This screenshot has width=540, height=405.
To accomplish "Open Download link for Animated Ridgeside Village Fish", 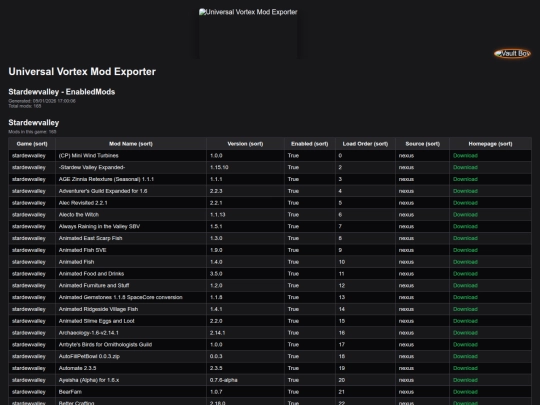I will 465,309.
